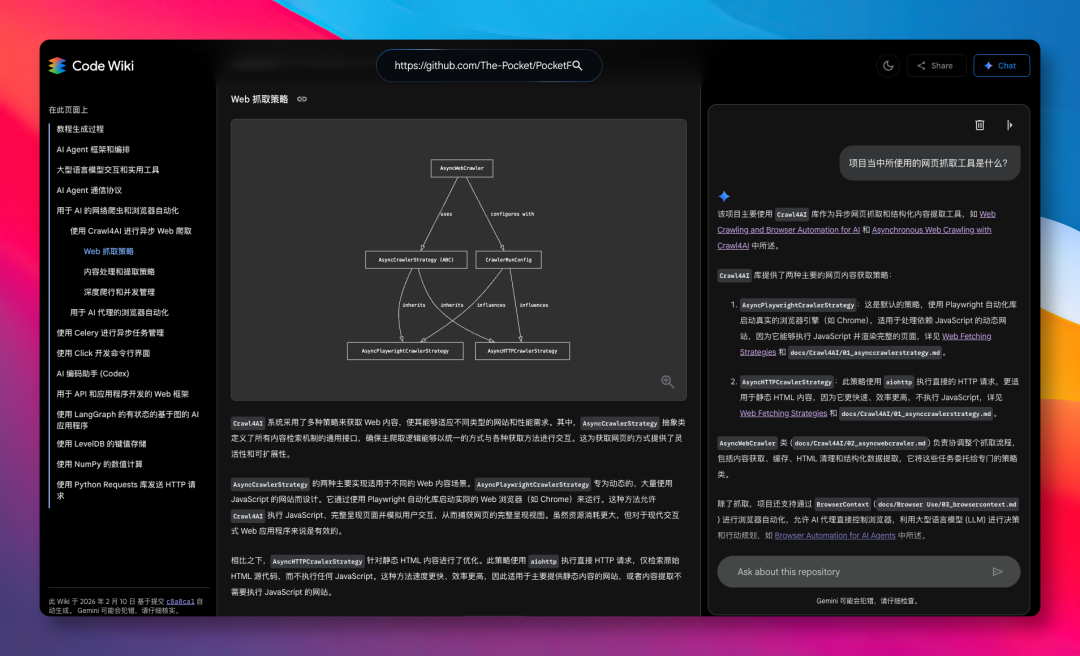Toggle dark mode moon icon

click(888, 65)
